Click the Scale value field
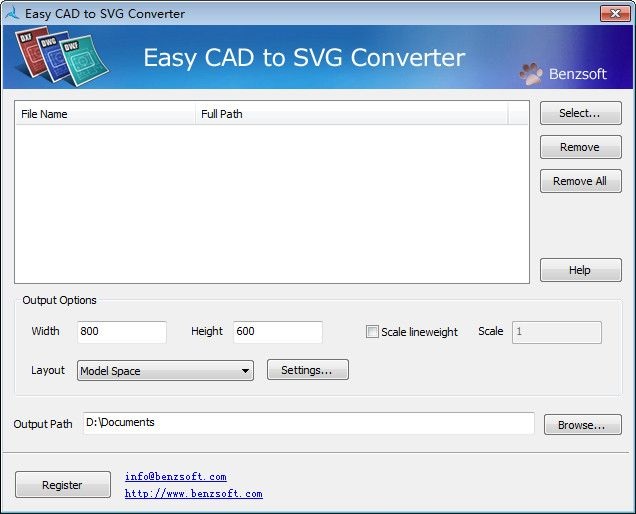Viewport: 636px width, 514px height. point(556,332)
